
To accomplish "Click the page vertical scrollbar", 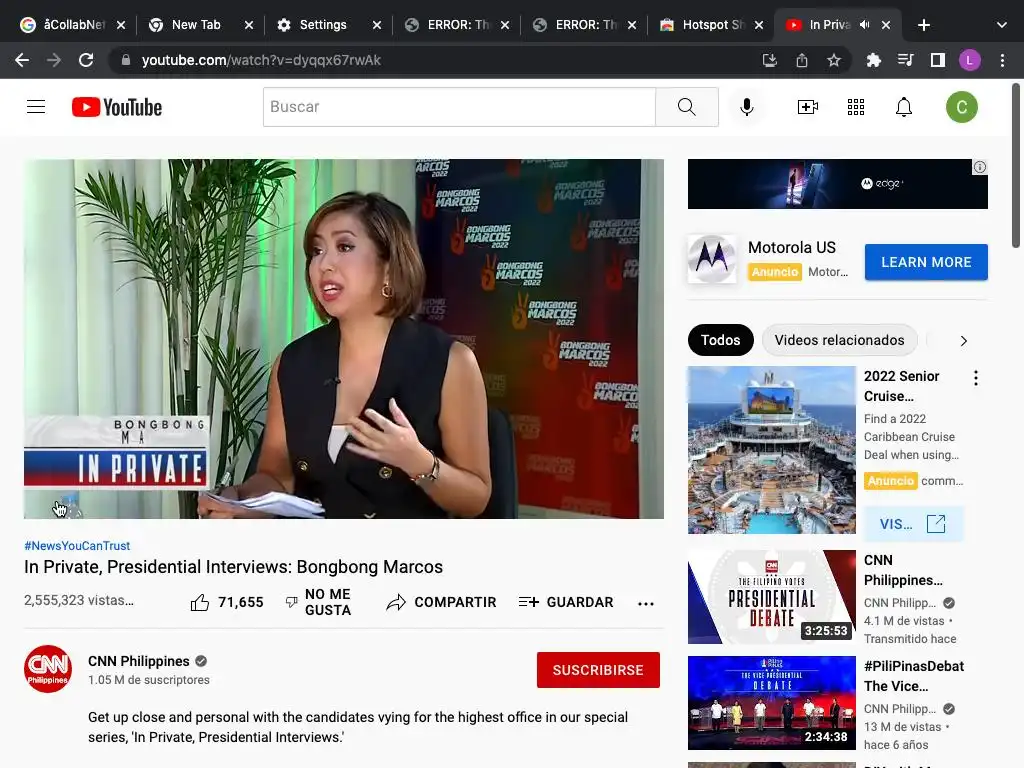I will click(1016, 166).
